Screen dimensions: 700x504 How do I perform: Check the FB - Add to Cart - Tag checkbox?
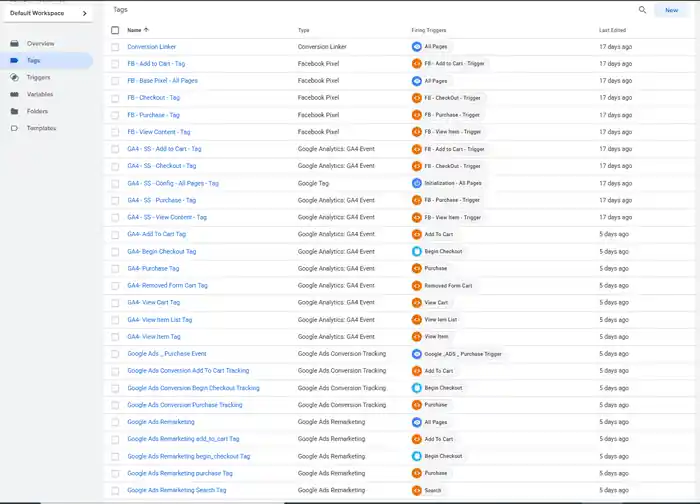[x=115, y=64]
